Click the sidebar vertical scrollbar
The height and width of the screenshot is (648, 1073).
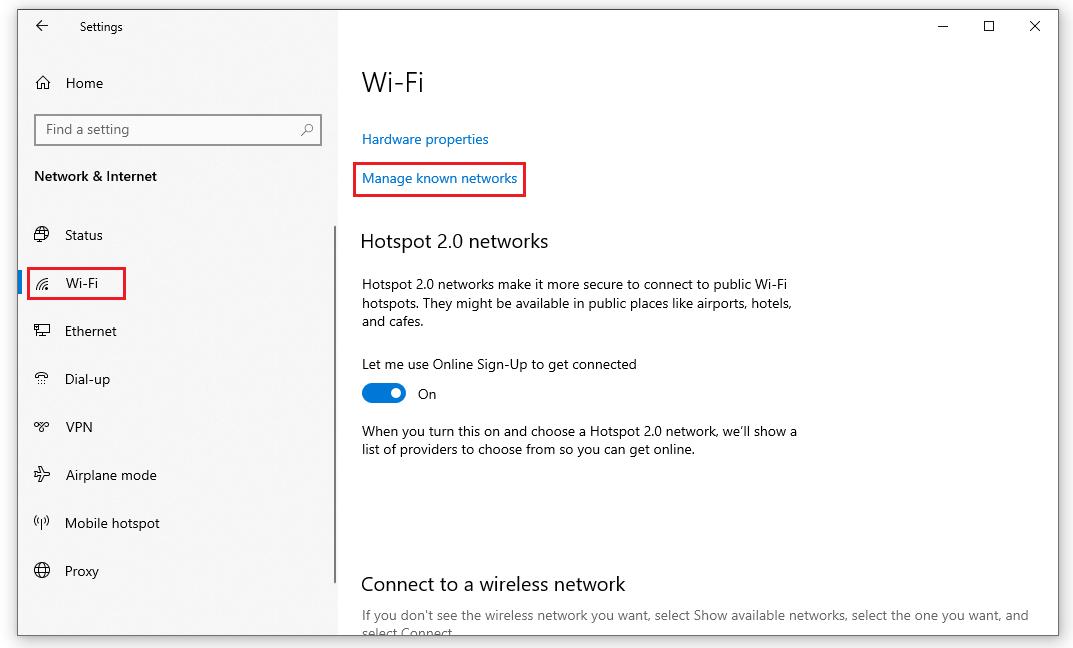click(335, 404)
